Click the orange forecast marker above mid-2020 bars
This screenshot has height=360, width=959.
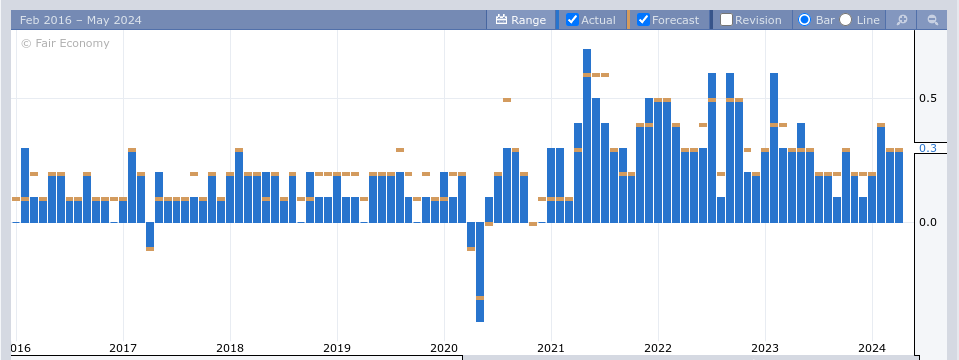tap(507, 100)
